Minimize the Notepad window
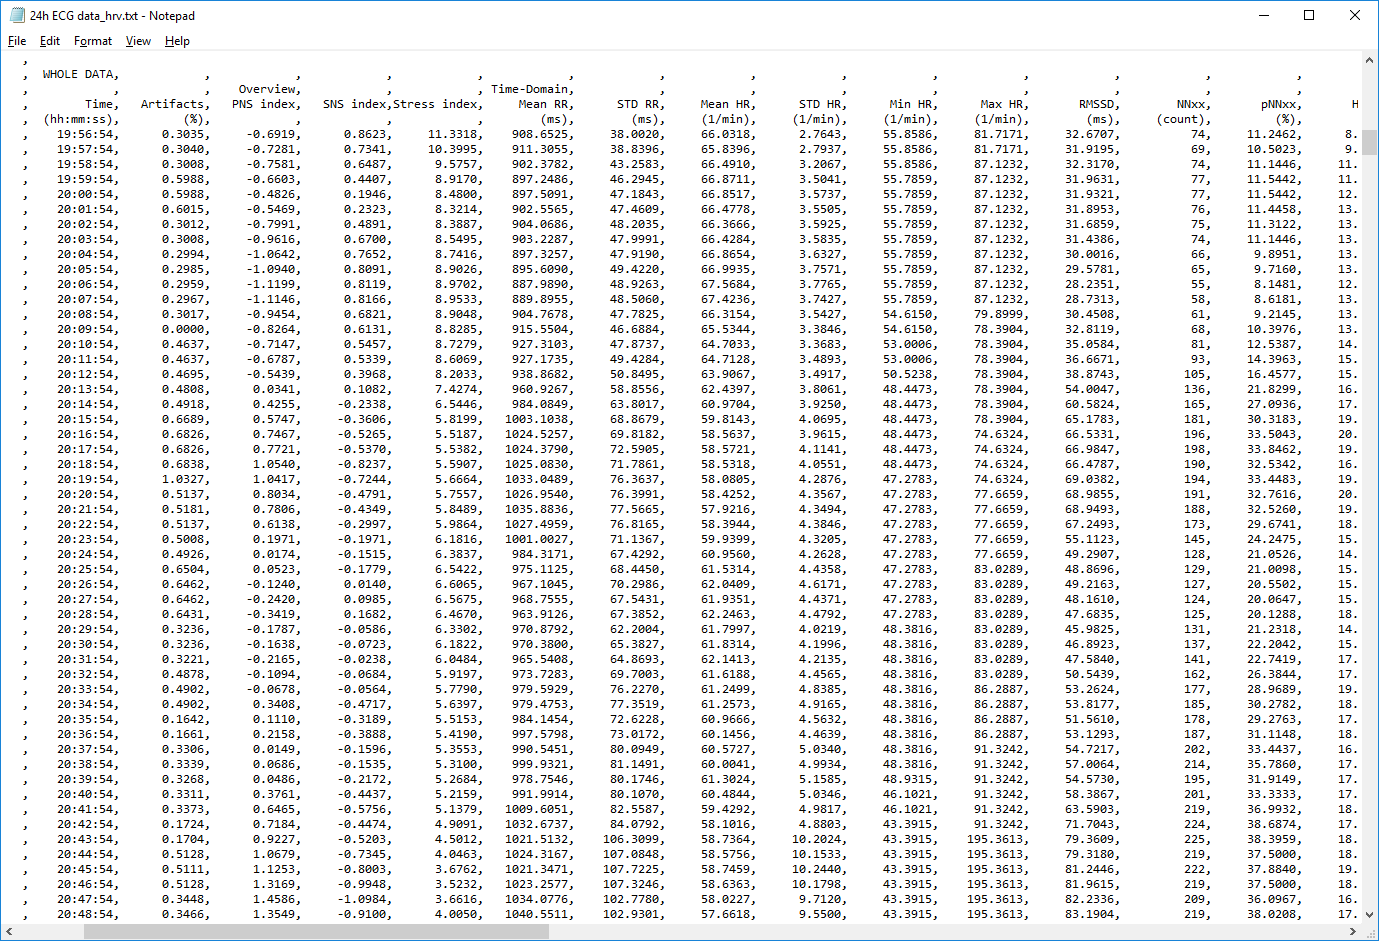1379x941 pixels. (x=1263, y=15)
